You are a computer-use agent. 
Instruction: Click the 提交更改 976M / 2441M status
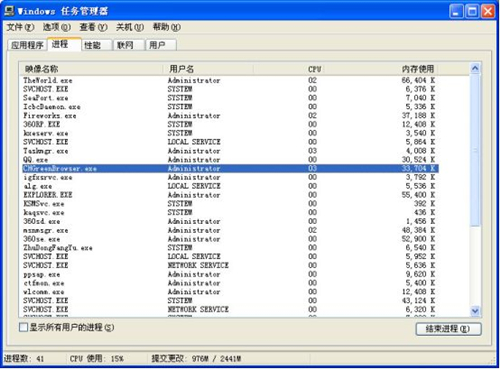pos(196,359)
